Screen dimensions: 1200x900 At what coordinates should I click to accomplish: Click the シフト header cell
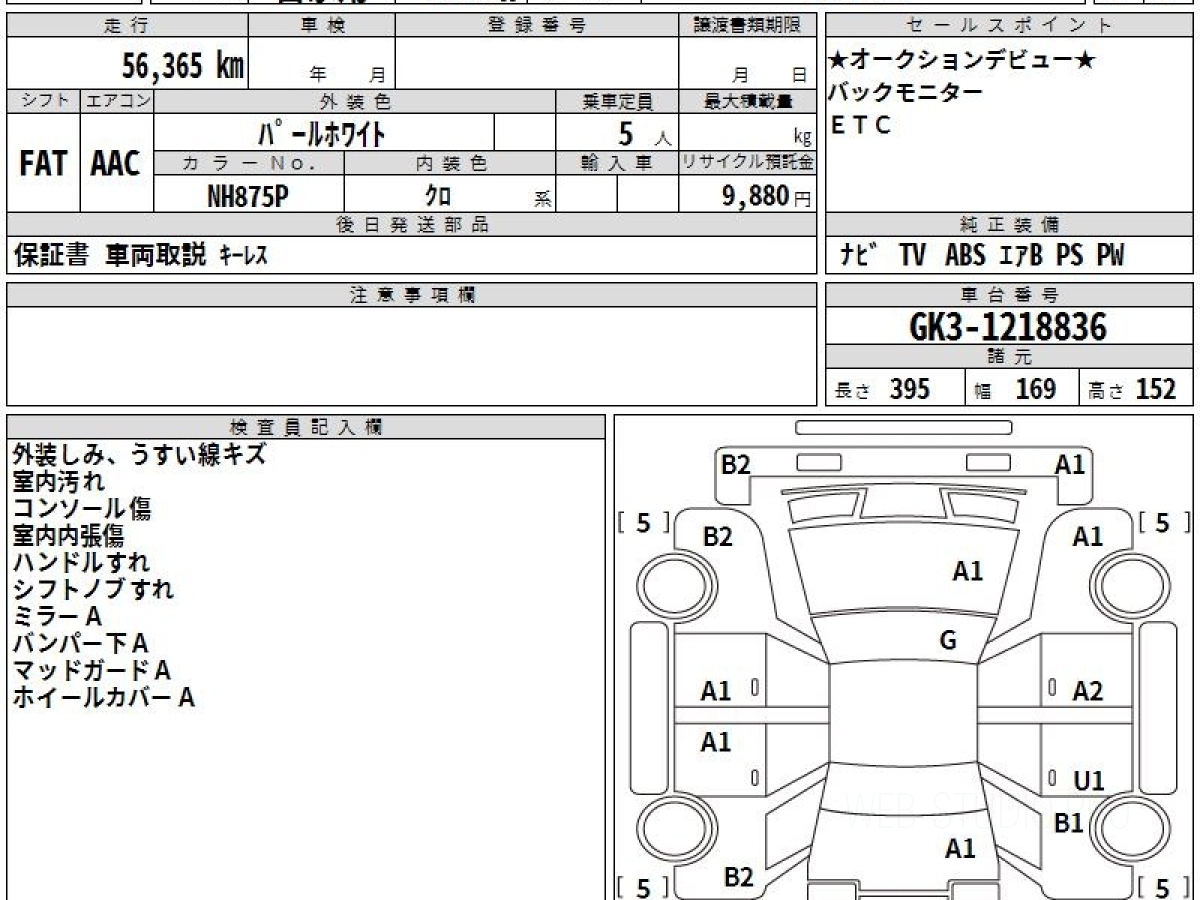(43, 101)
